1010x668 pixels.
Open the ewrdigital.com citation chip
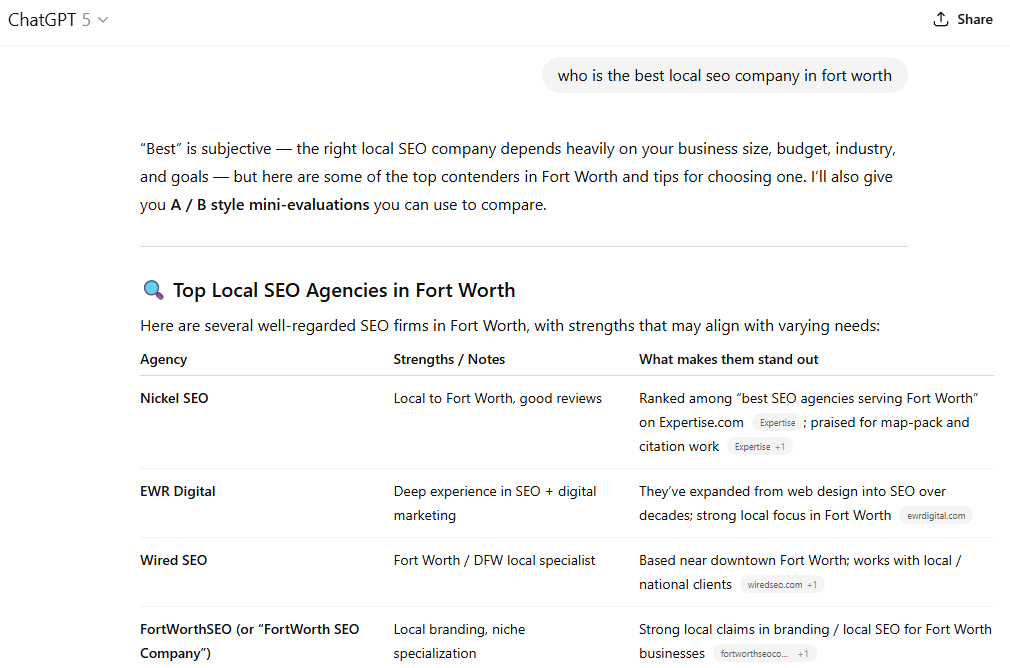coord(935,515)
